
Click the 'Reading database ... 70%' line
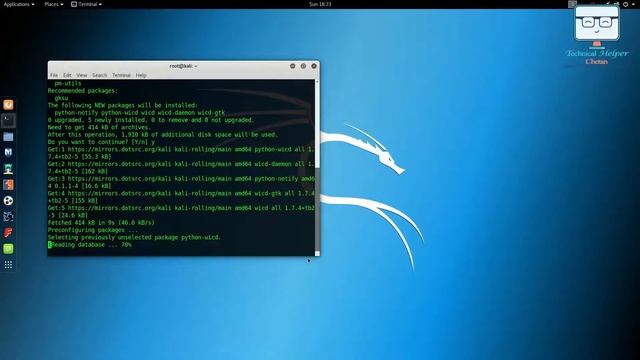pos(90,244)
